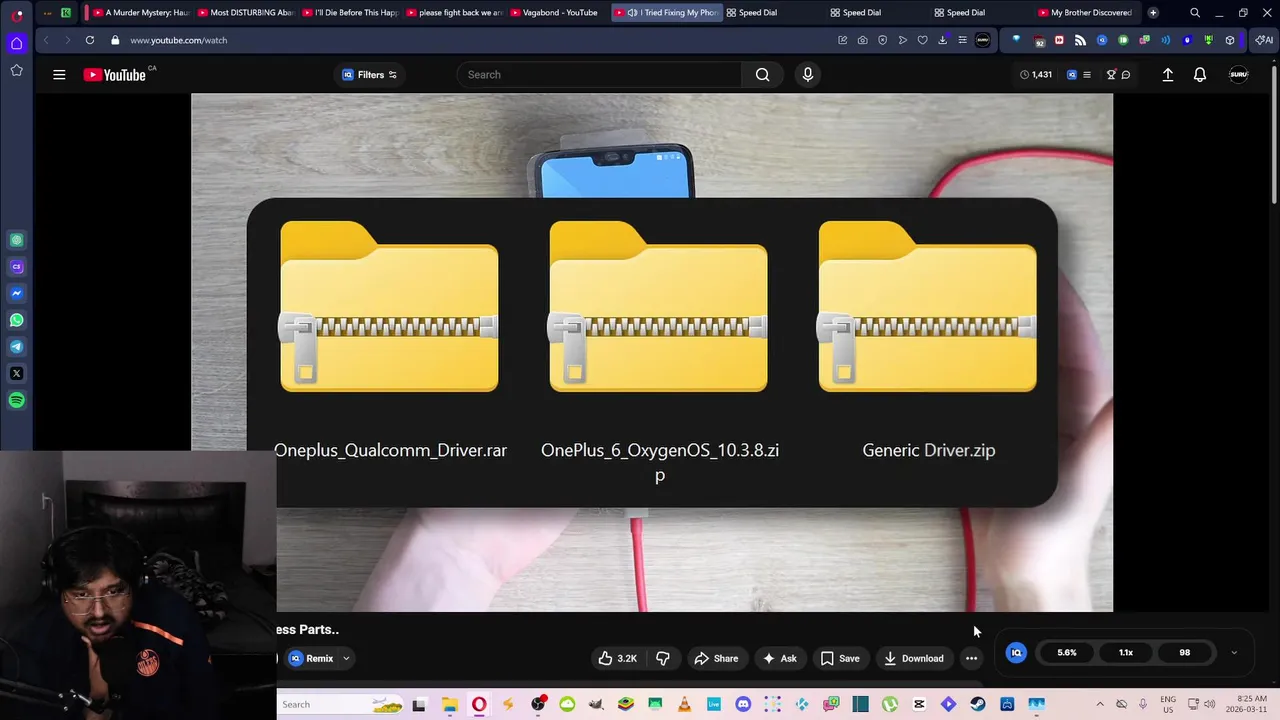The height and width of the screenshot is (720, 1280).
Task: Switch to 'please fight back' tab
Action: [454, 13]
